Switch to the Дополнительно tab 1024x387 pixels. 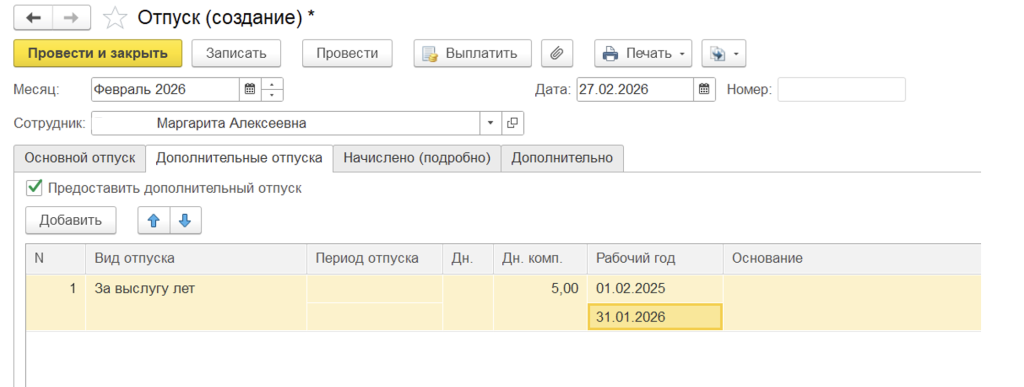click(562, 158)
